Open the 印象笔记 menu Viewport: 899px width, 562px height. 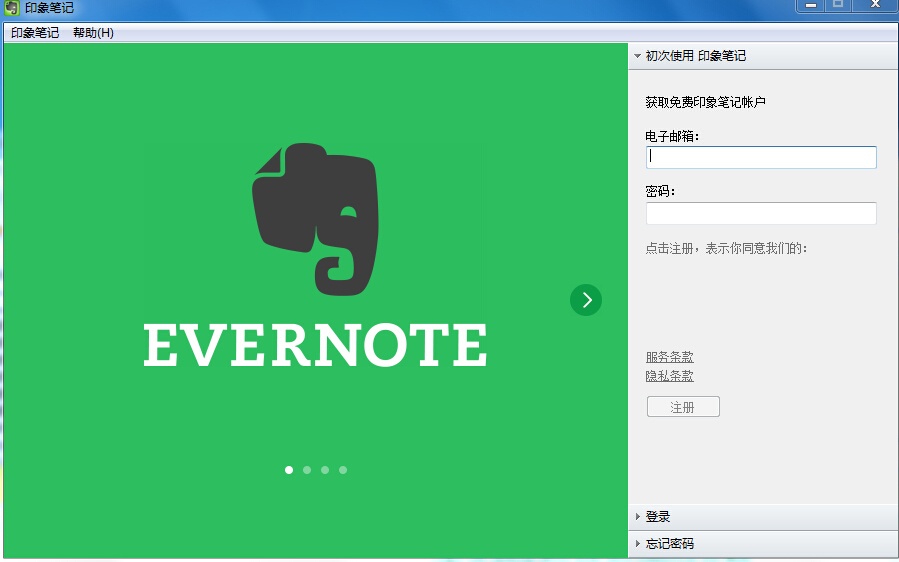35,33
